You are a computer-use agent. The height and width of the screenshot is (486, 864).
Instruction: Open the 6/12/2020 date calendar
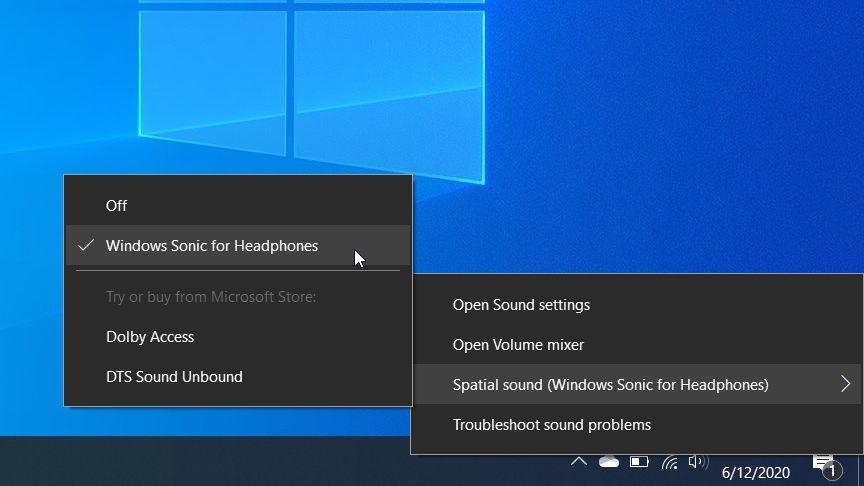click(x=756, y=472)
